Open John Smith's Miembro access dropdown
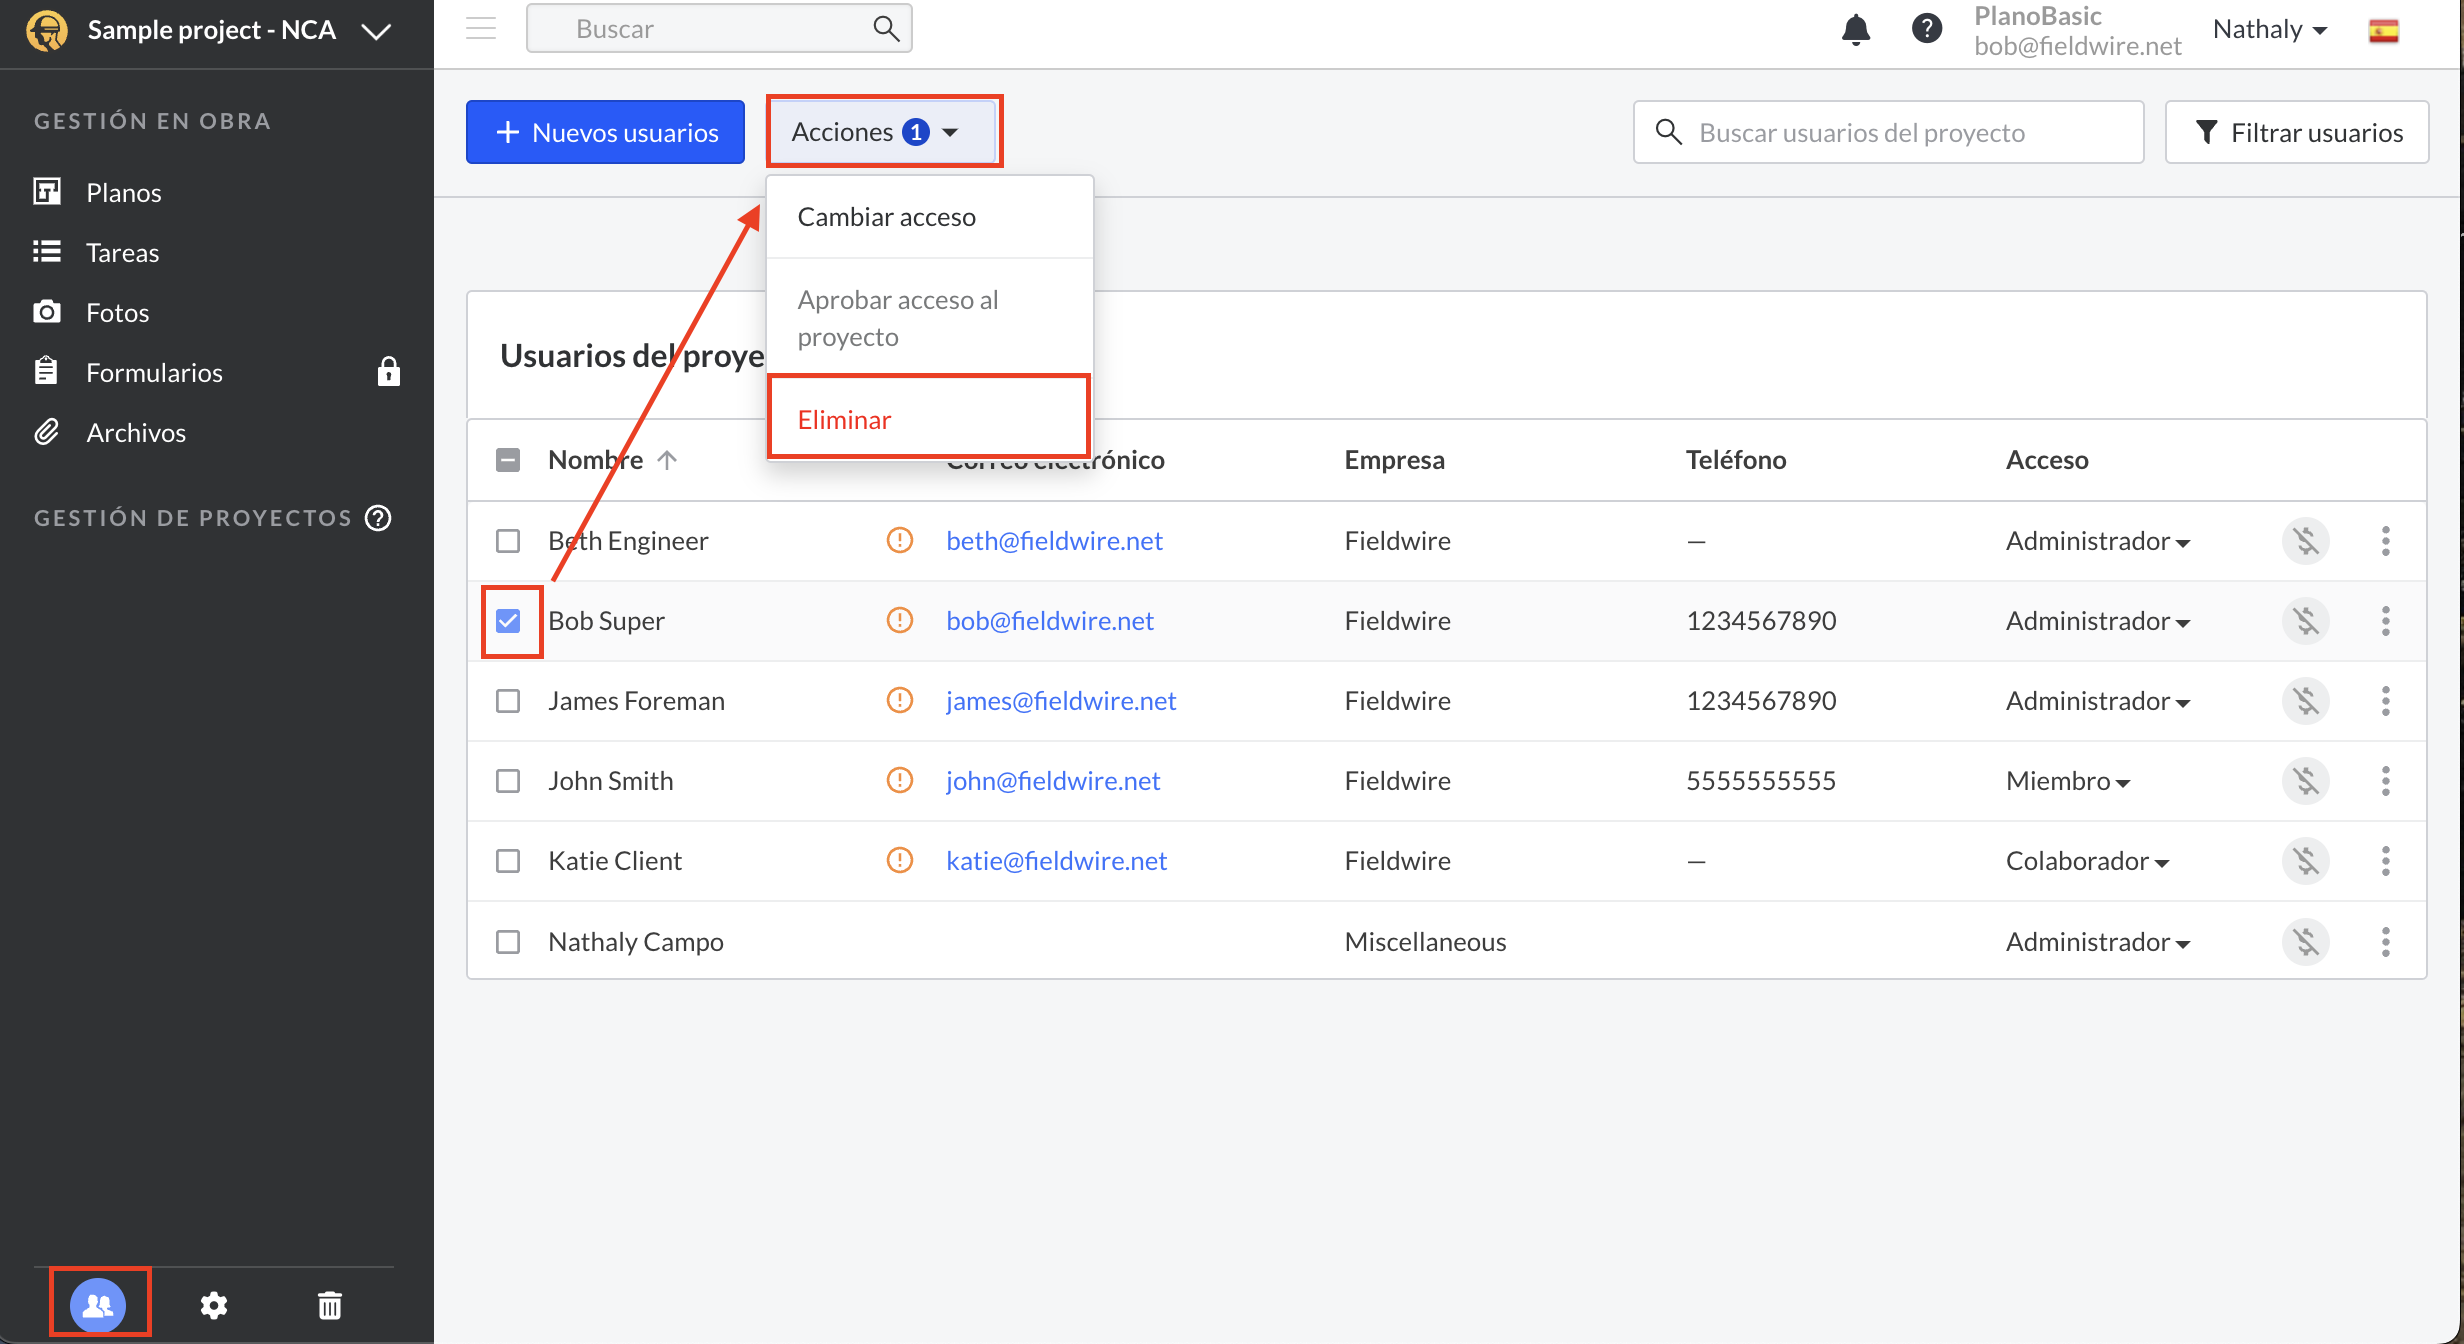 (2068, 781)
